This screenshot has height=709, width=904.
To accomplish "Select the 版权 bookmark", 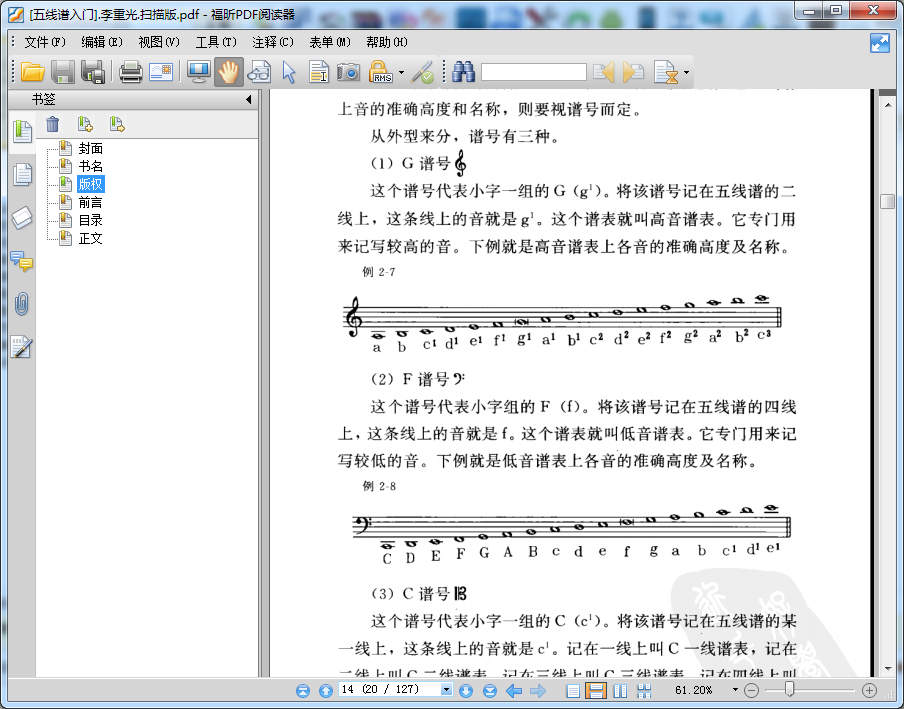I will click(x=91, y=184).
